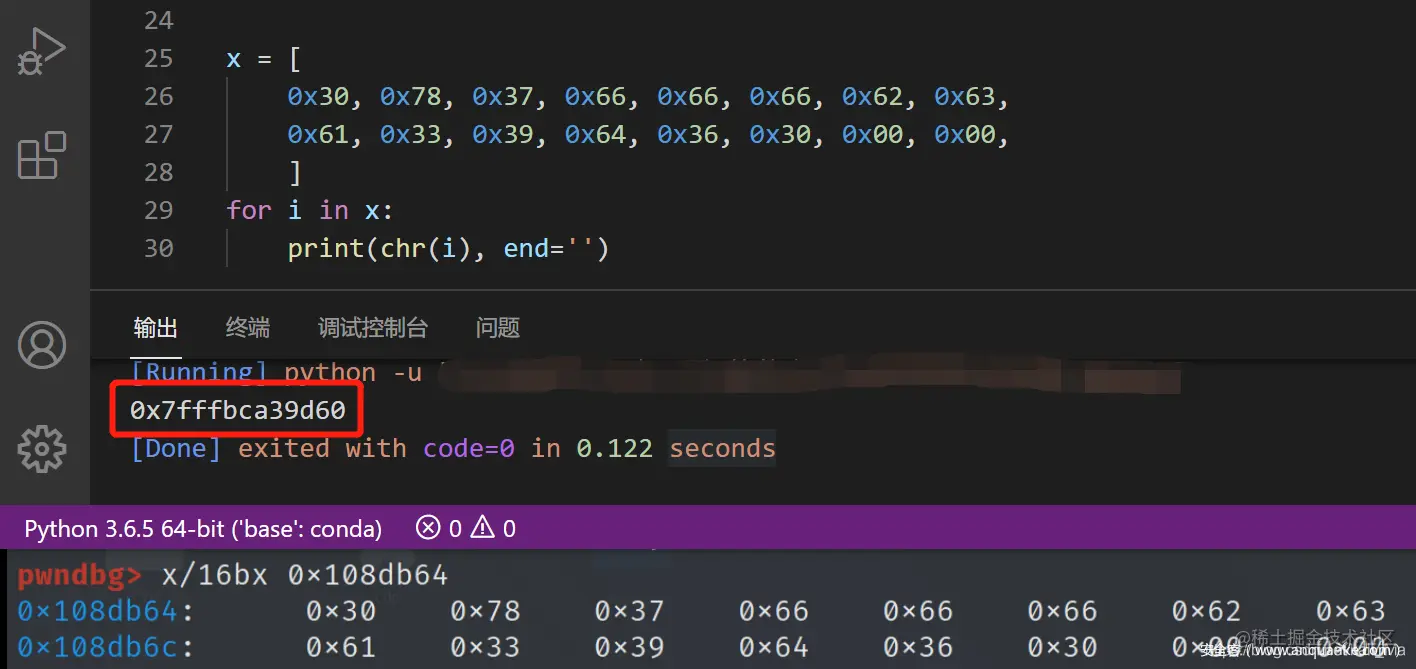Click line number 26 in the gutter
The height and width of the screenshot is (669, 1416).
158,97
